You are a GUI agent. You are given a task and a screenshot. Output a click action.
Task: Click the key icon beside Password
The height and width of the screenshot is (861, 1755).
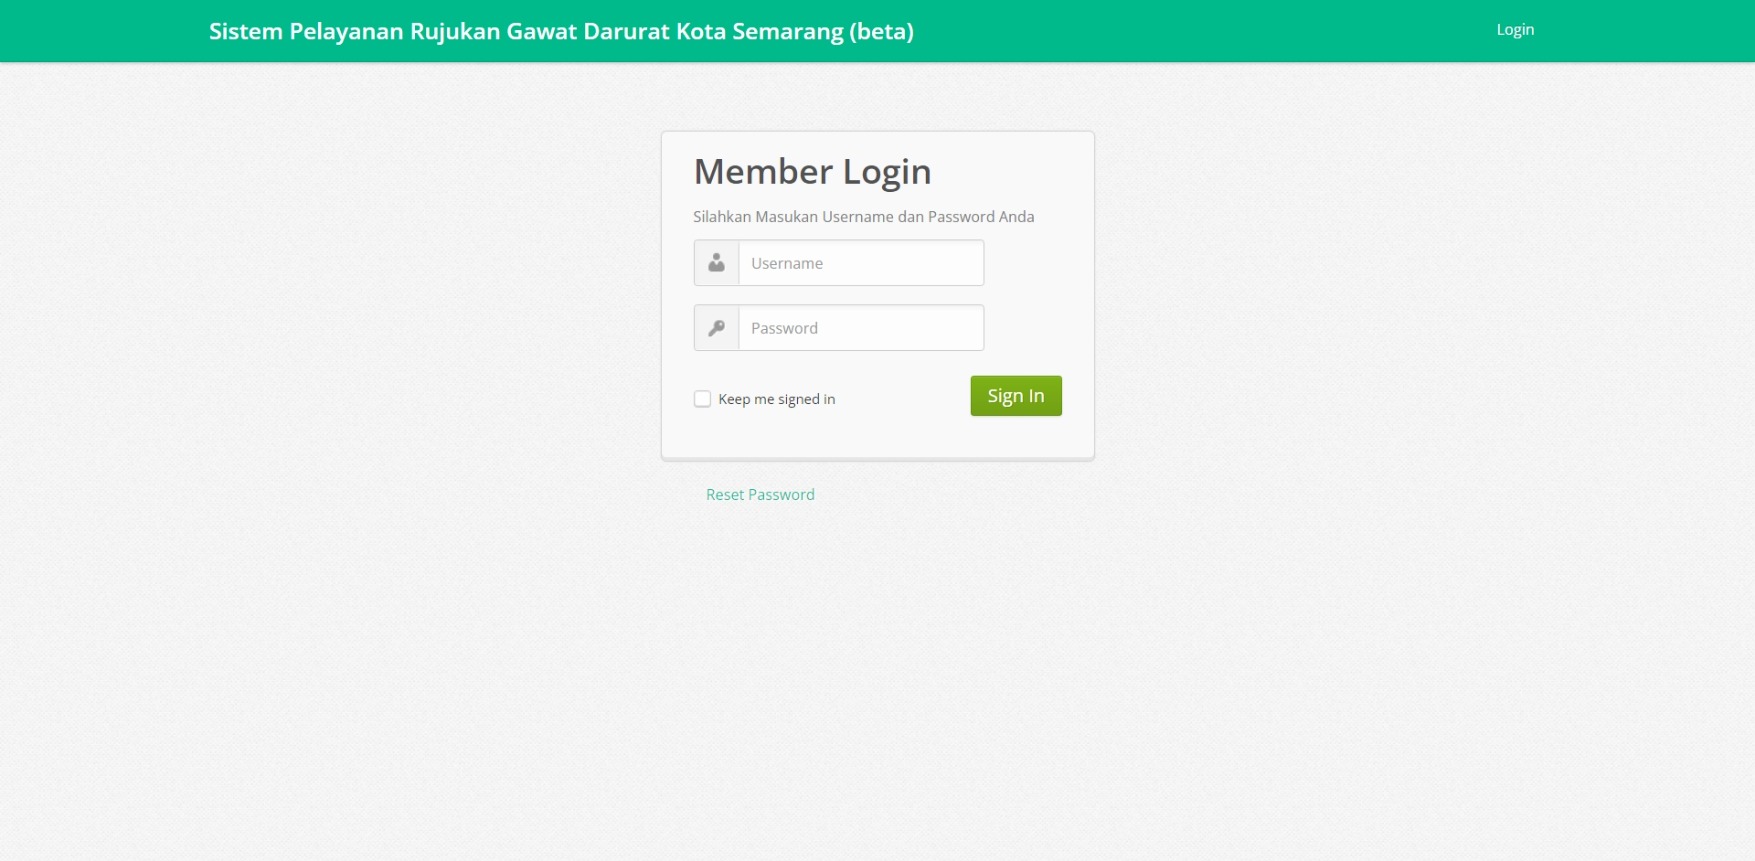point(716,328)
